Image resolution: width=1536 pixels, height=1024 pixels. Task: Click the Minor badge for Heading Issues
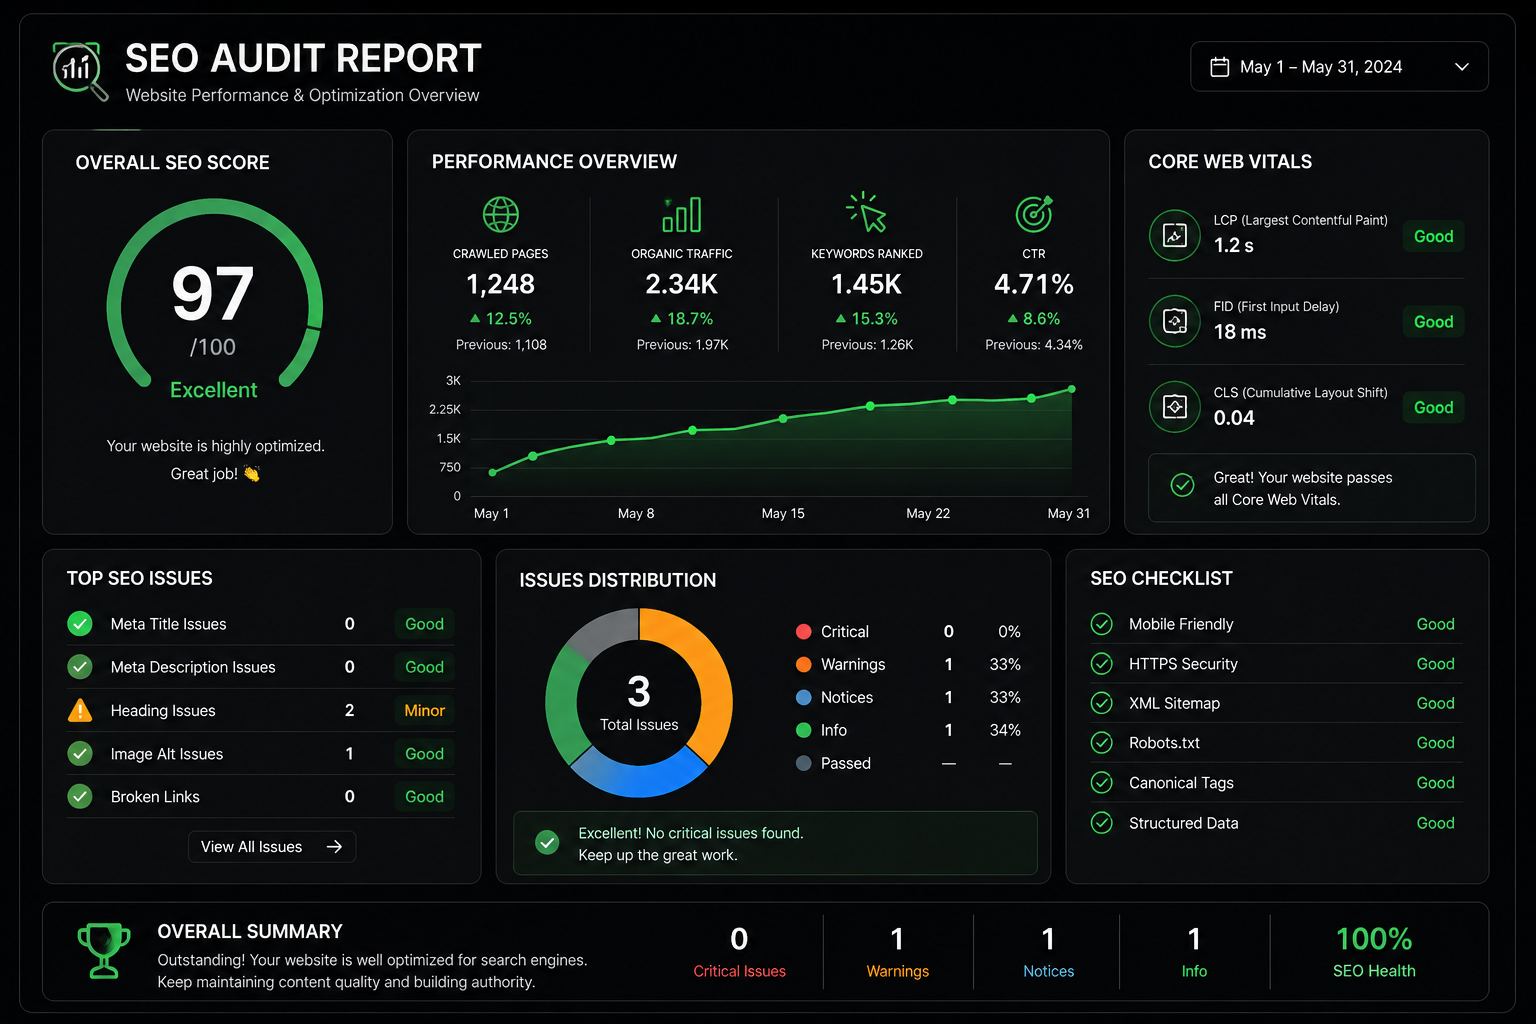point(424,711)
